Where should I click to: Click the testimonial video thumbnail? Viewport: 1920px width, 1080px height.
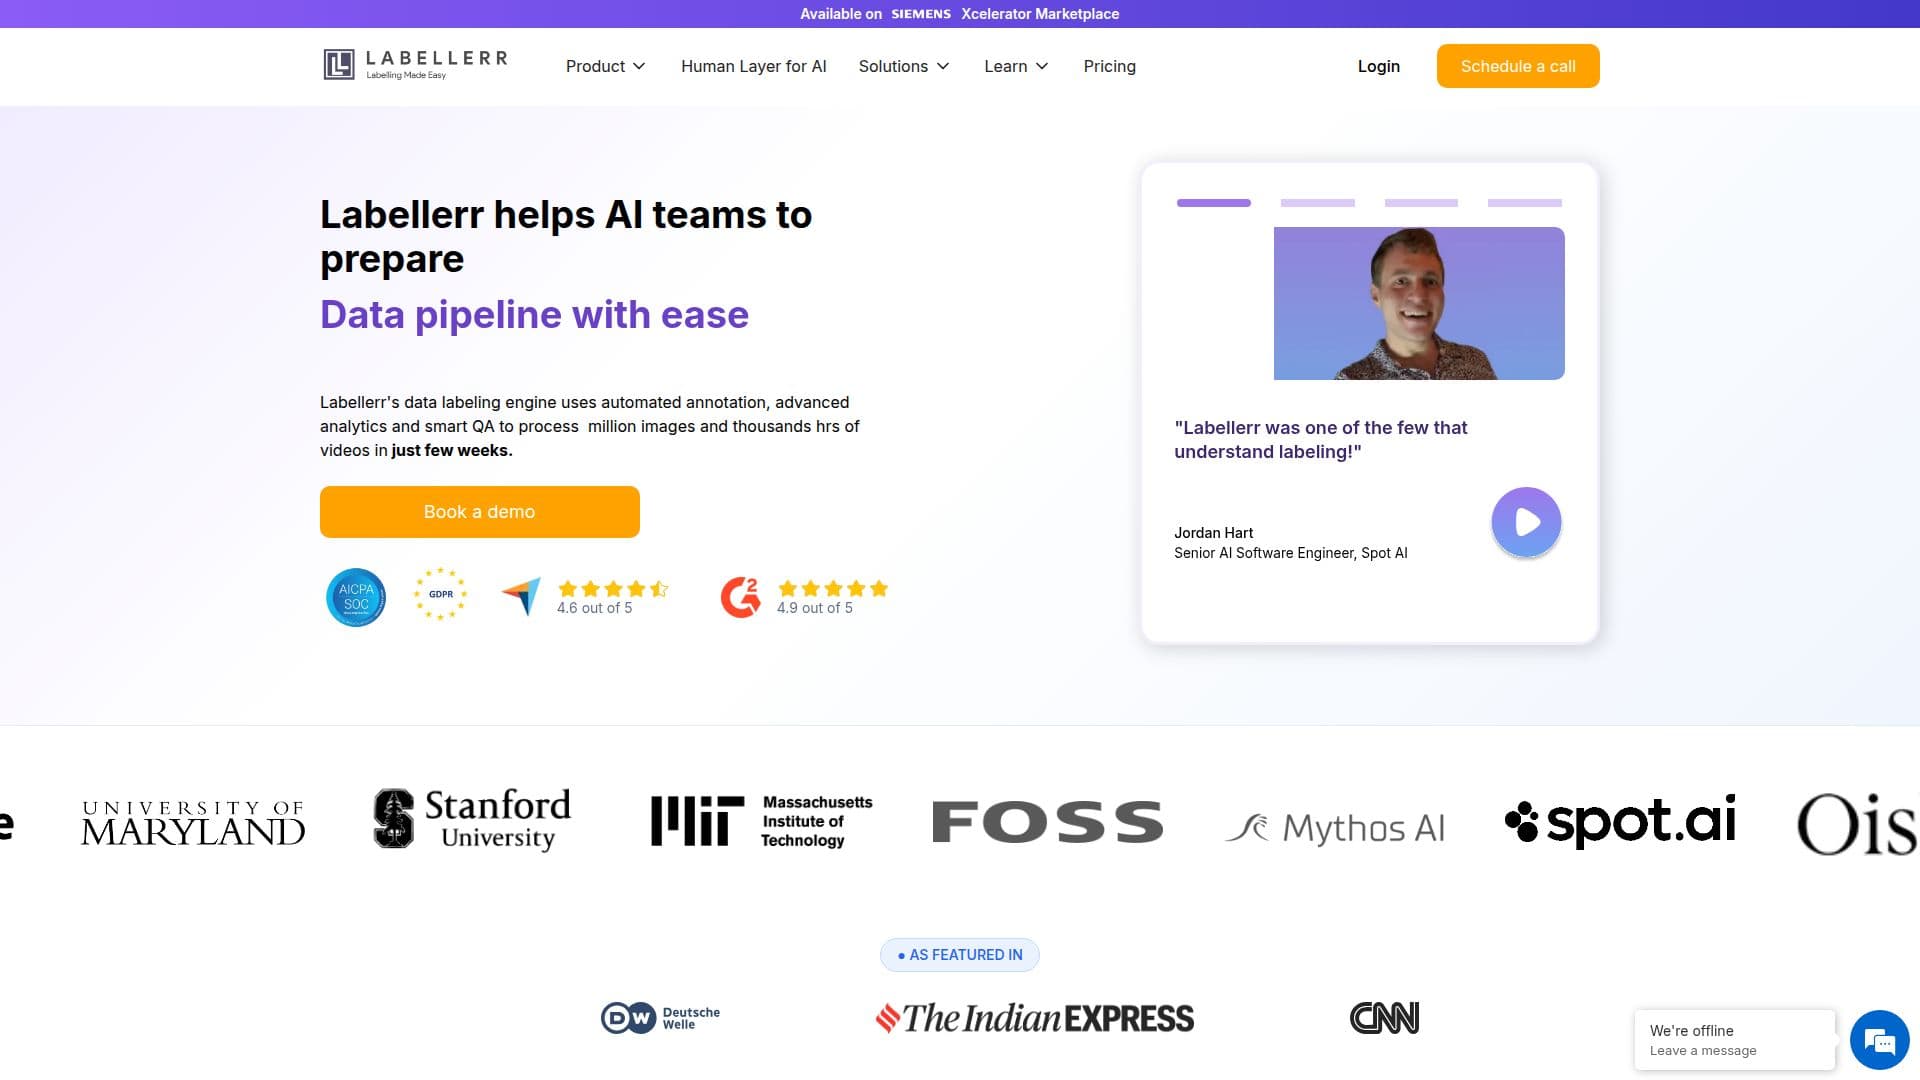(1419, 303)
